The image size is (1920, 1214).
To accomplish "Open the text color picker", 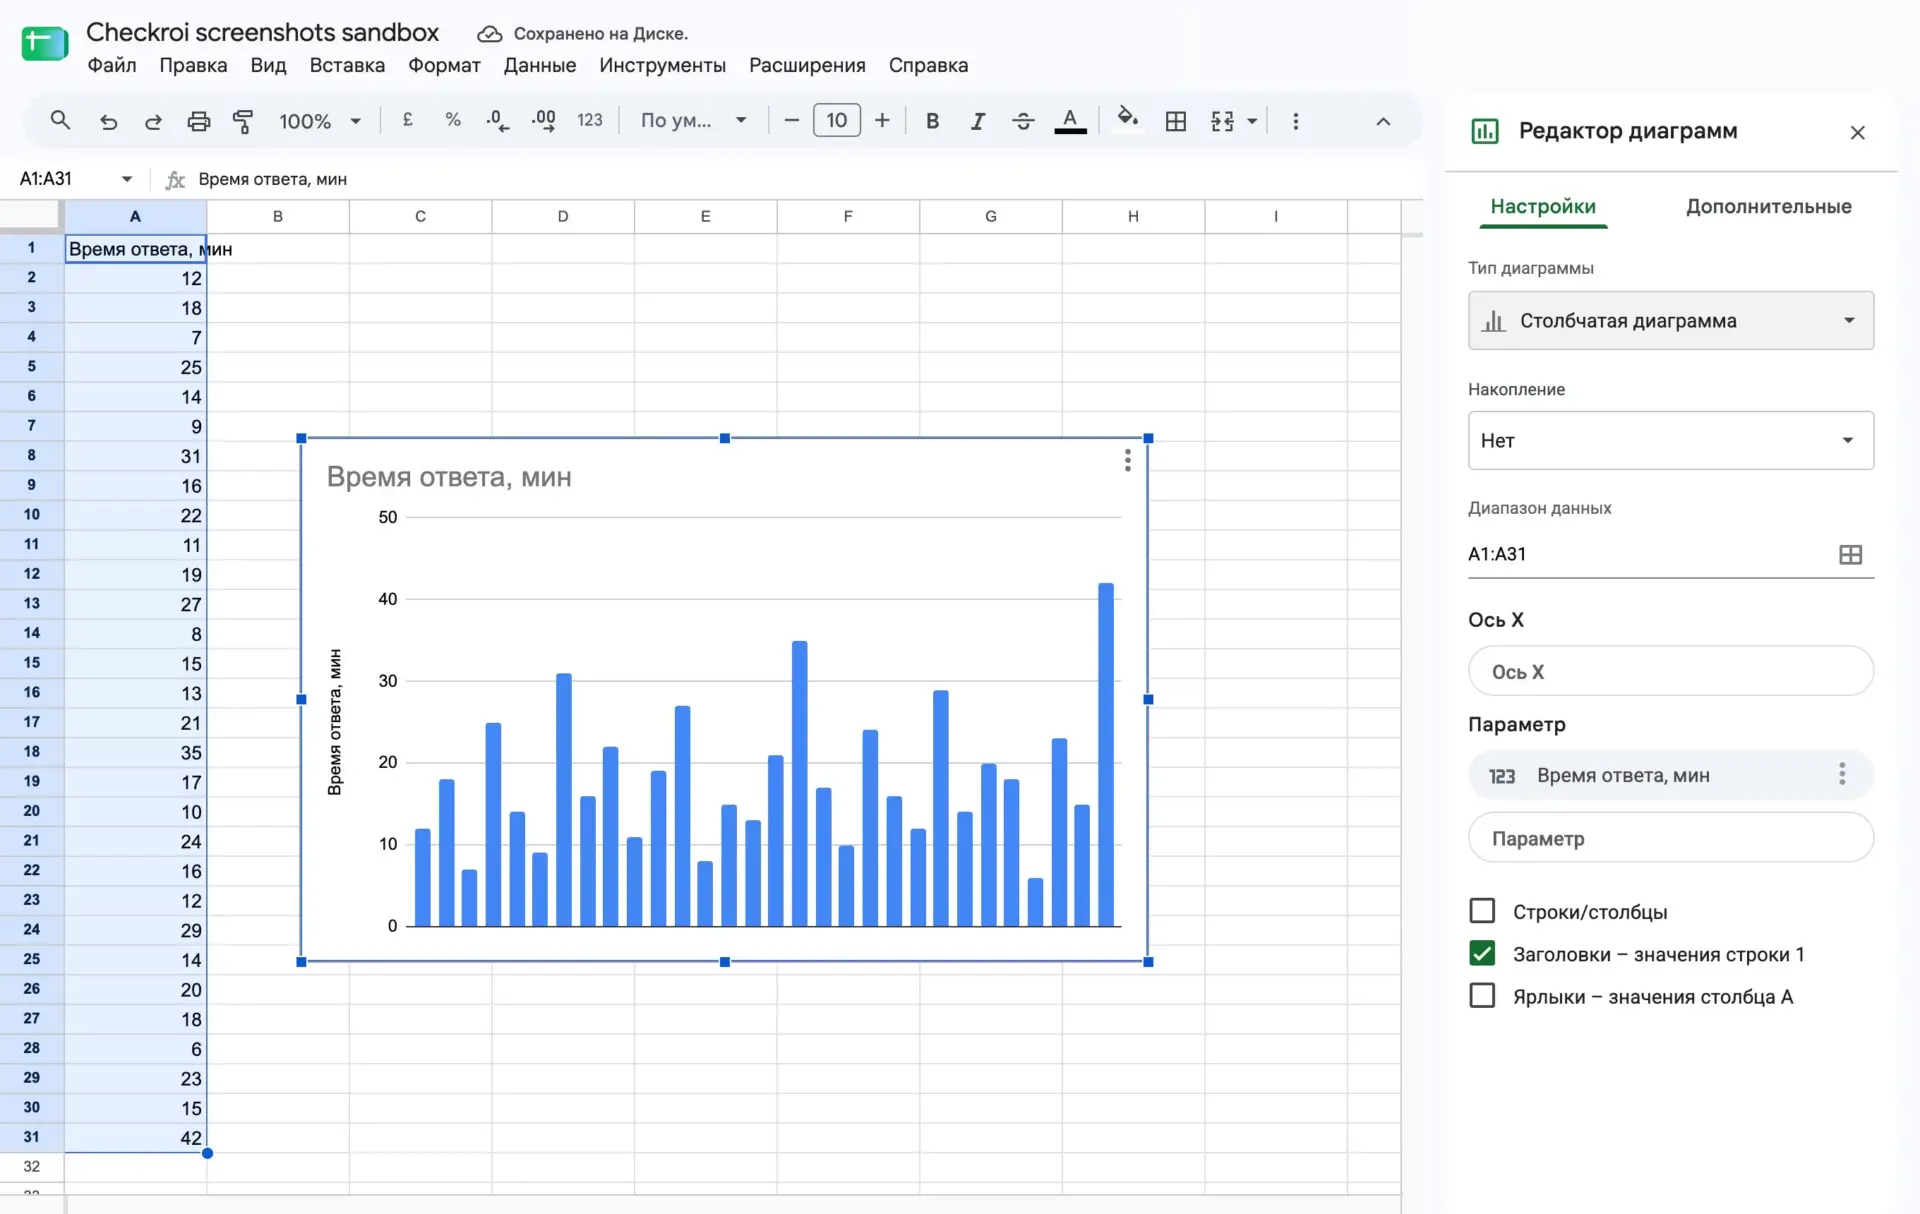I will (x=1070, y=121).
